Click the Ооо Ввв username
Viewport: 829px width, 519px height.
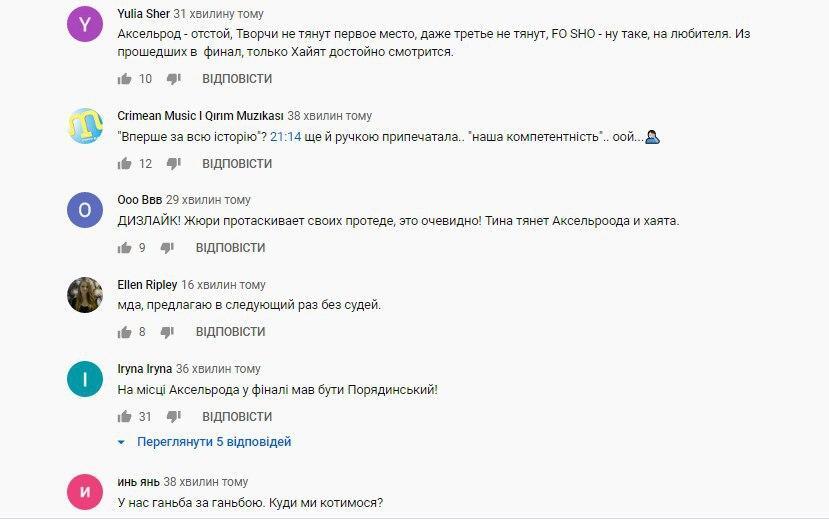pos(139,200)
